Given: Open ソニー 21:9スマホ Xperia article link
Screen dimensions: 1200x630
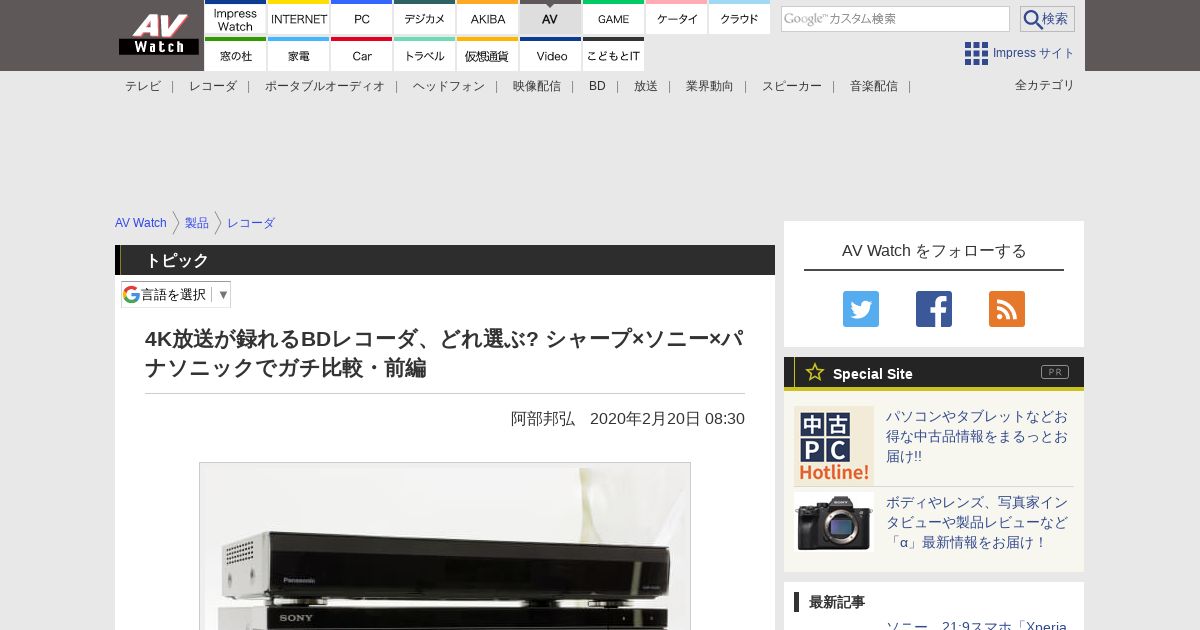Looking at the screenshot, I should pyautogui.click(x=977, y=625).
